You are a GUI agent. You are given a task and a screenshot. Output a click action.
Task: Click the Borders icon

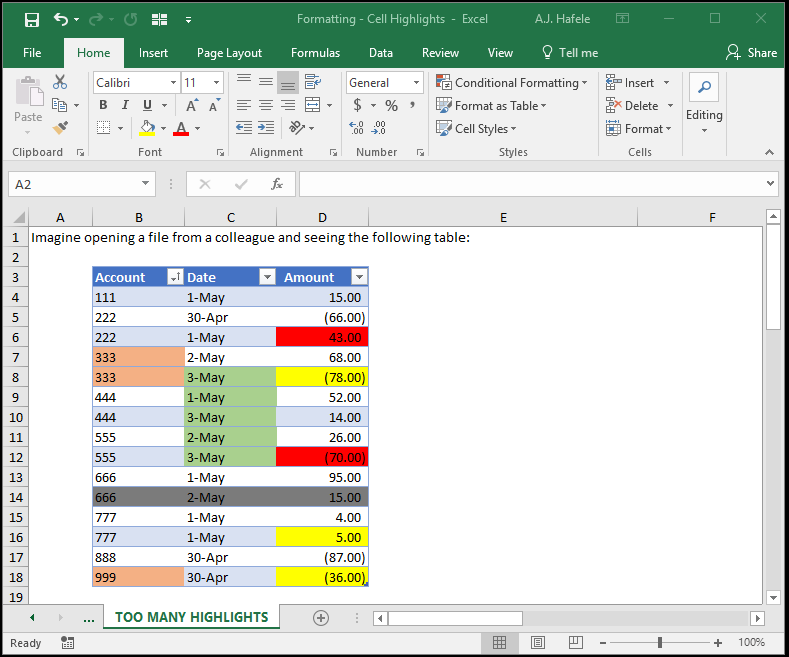(x=104, y=128)
